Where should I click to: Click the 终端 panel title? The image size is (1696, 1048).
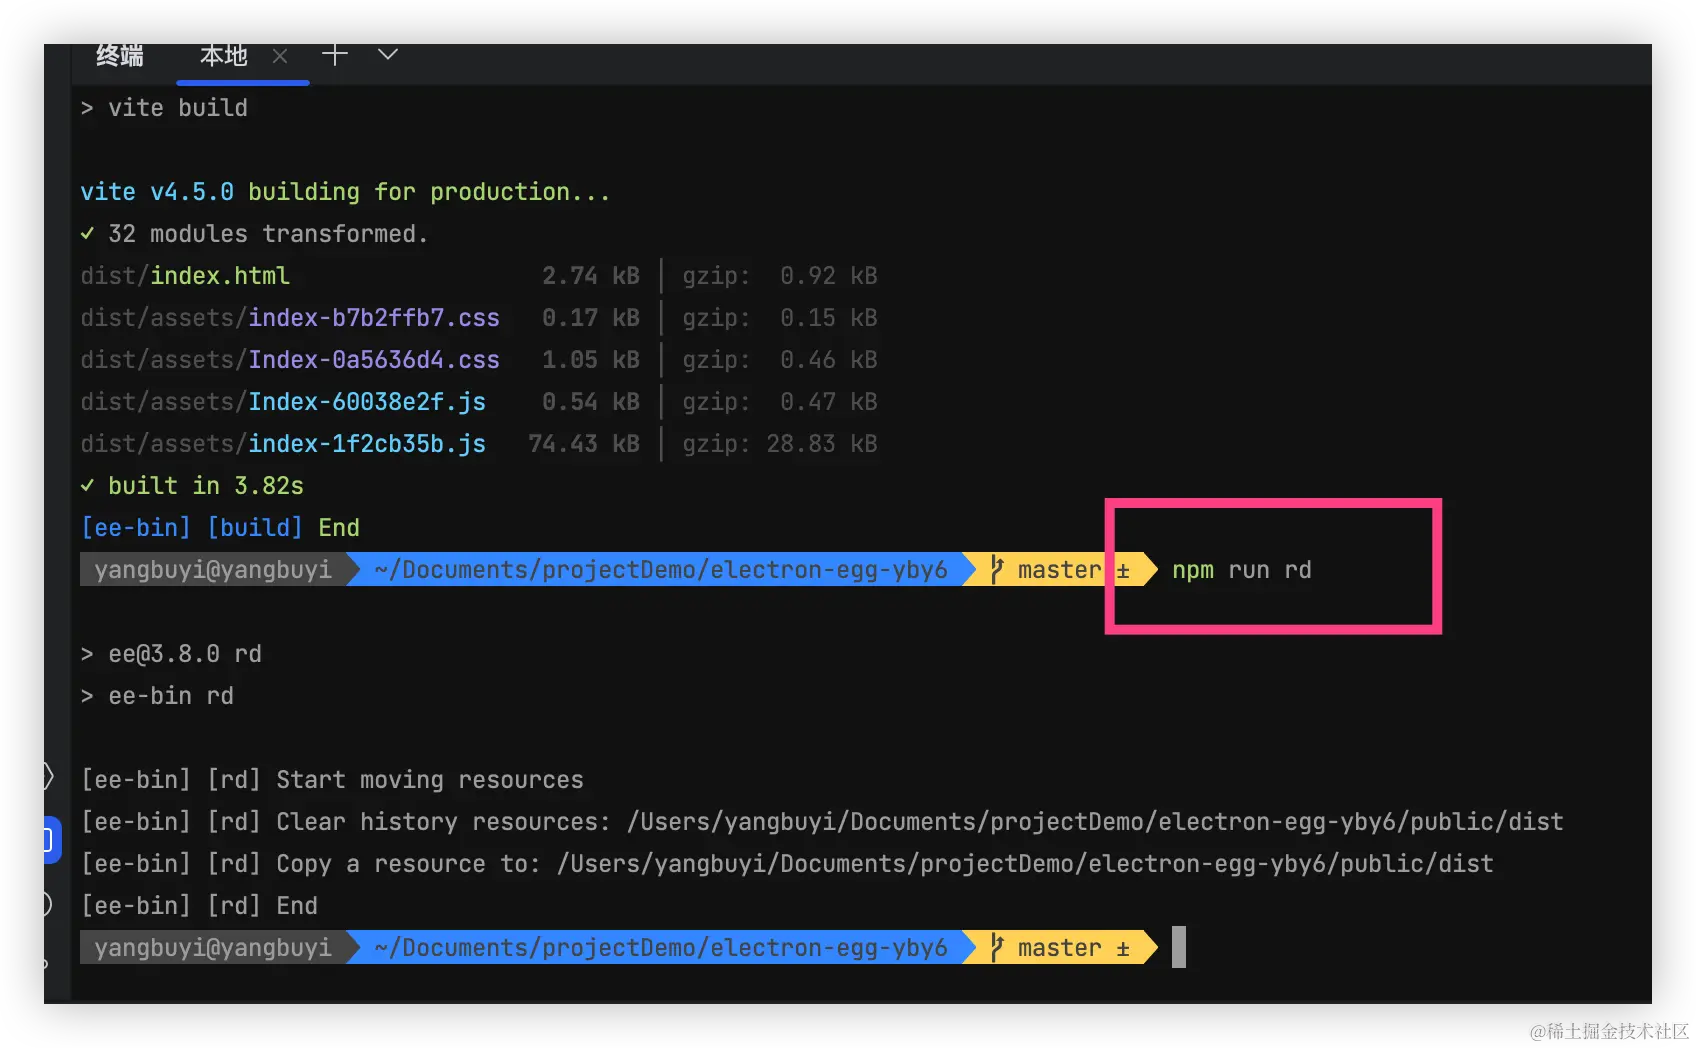click(x=120, y=55)
